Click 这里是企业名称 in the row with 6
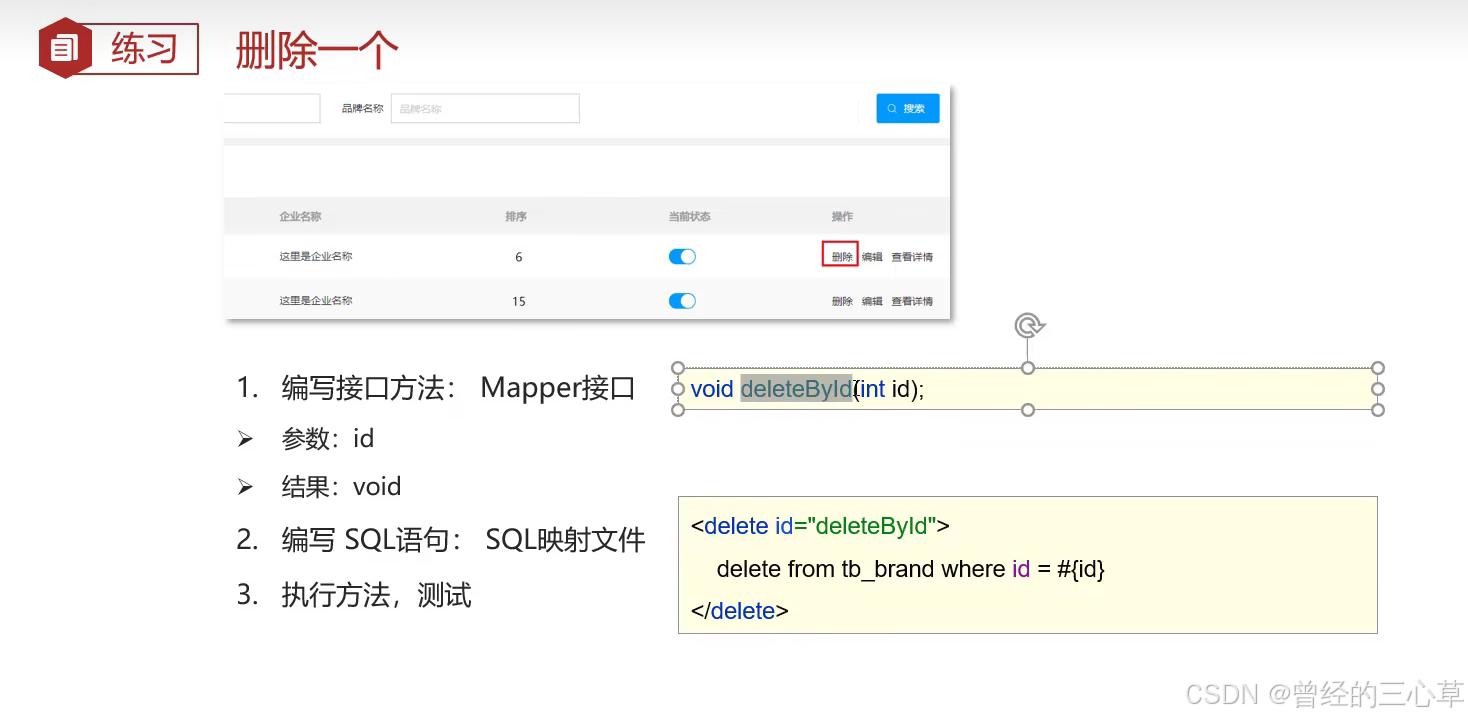The height and width of the screenshot is (720, 1468). (x=316, y=257)
